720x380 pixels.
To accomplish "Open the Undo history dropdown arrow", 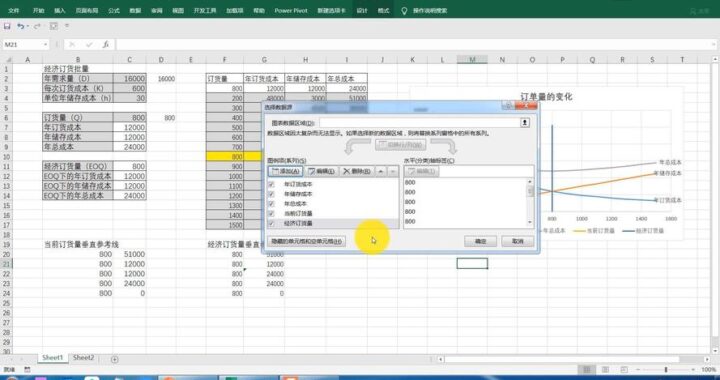I will [x=28, y=26].
